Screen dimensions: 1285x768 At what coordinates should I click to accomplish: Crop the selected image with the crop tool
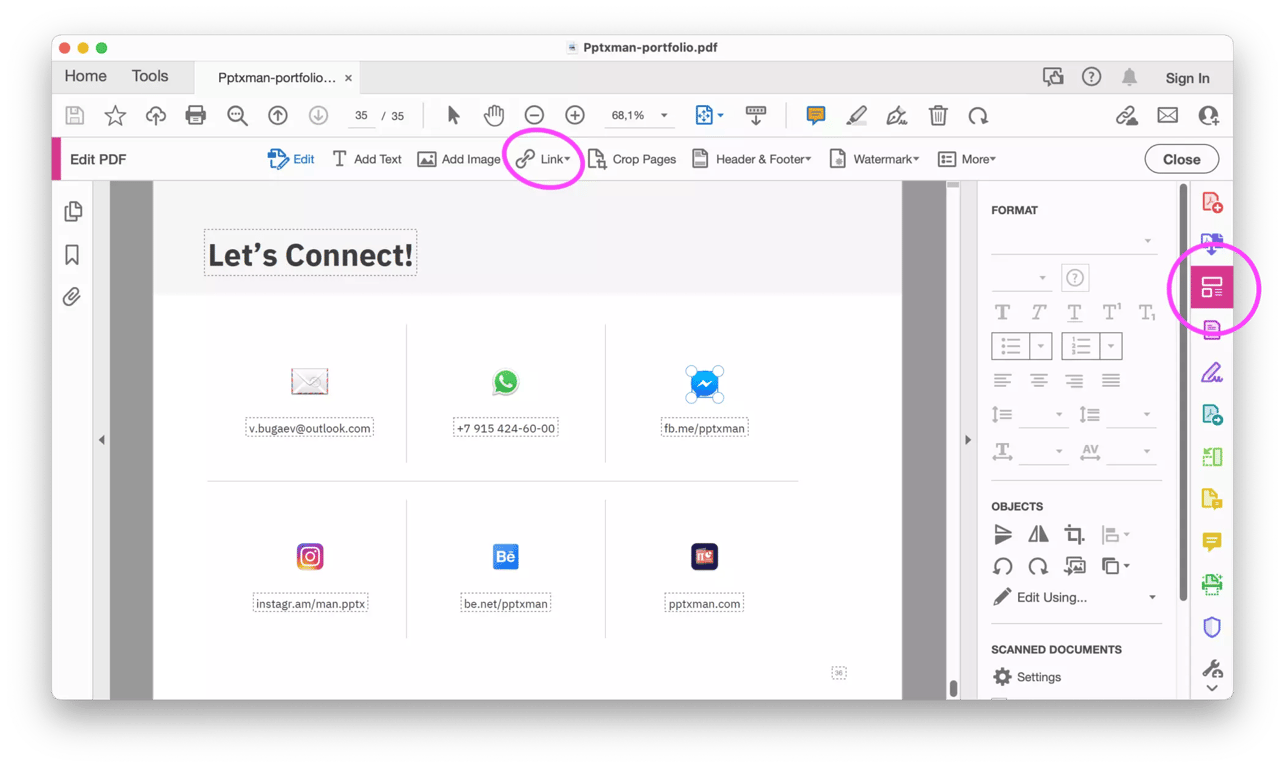coord(1074,535)
